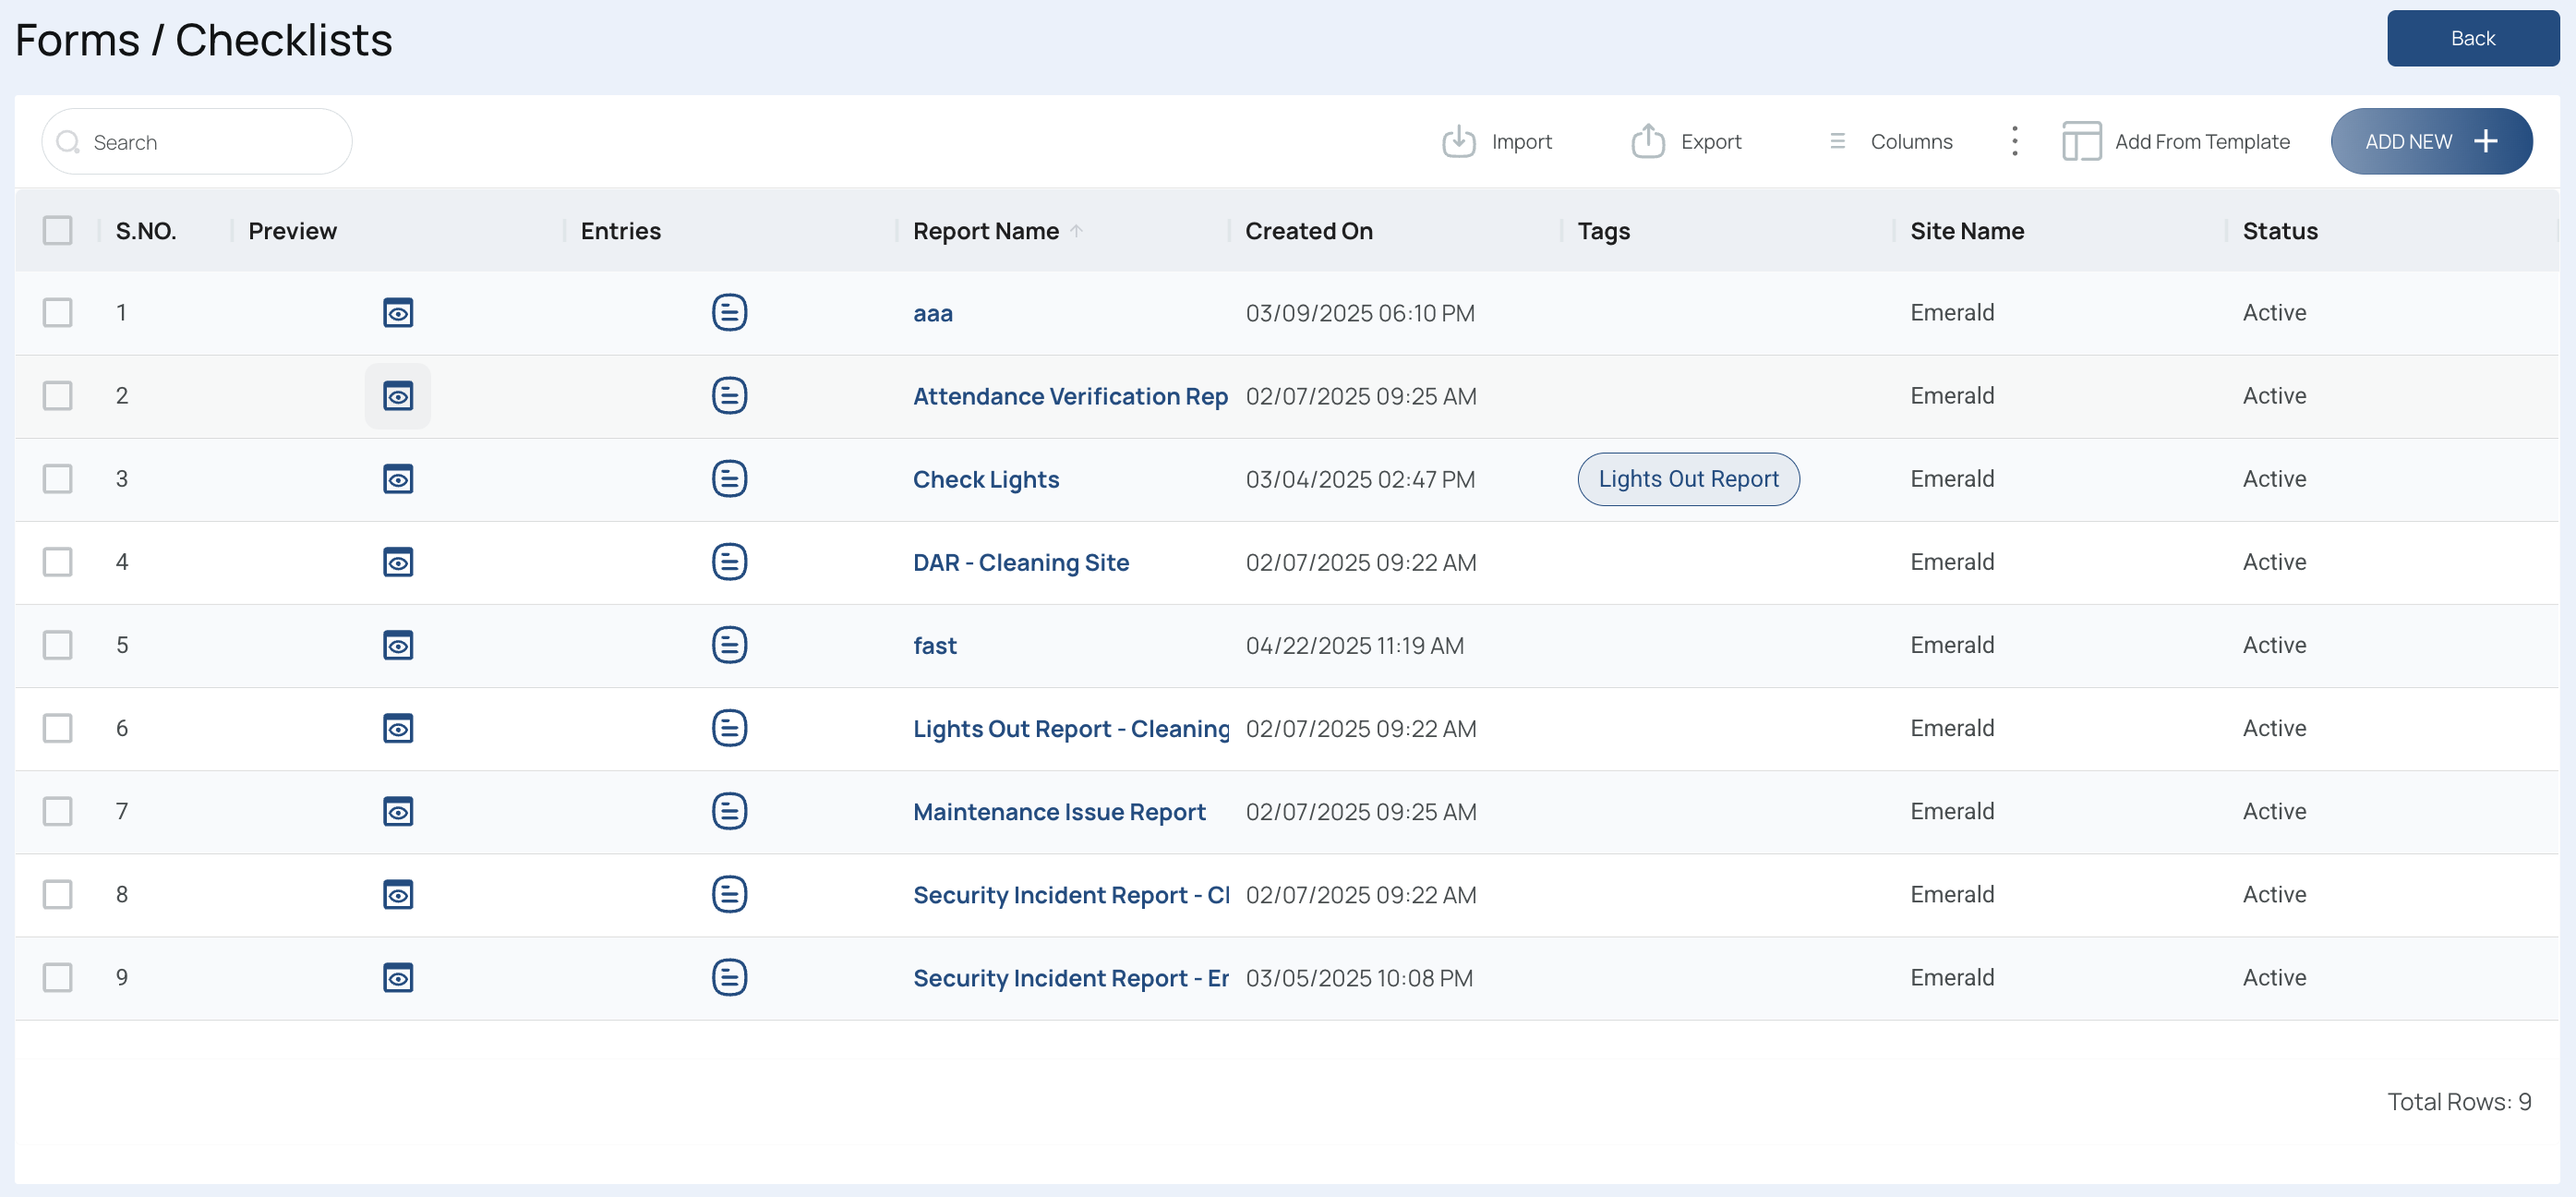Open the aaa report link
Screen dimensions: 2576x1197
coord(932,313)
